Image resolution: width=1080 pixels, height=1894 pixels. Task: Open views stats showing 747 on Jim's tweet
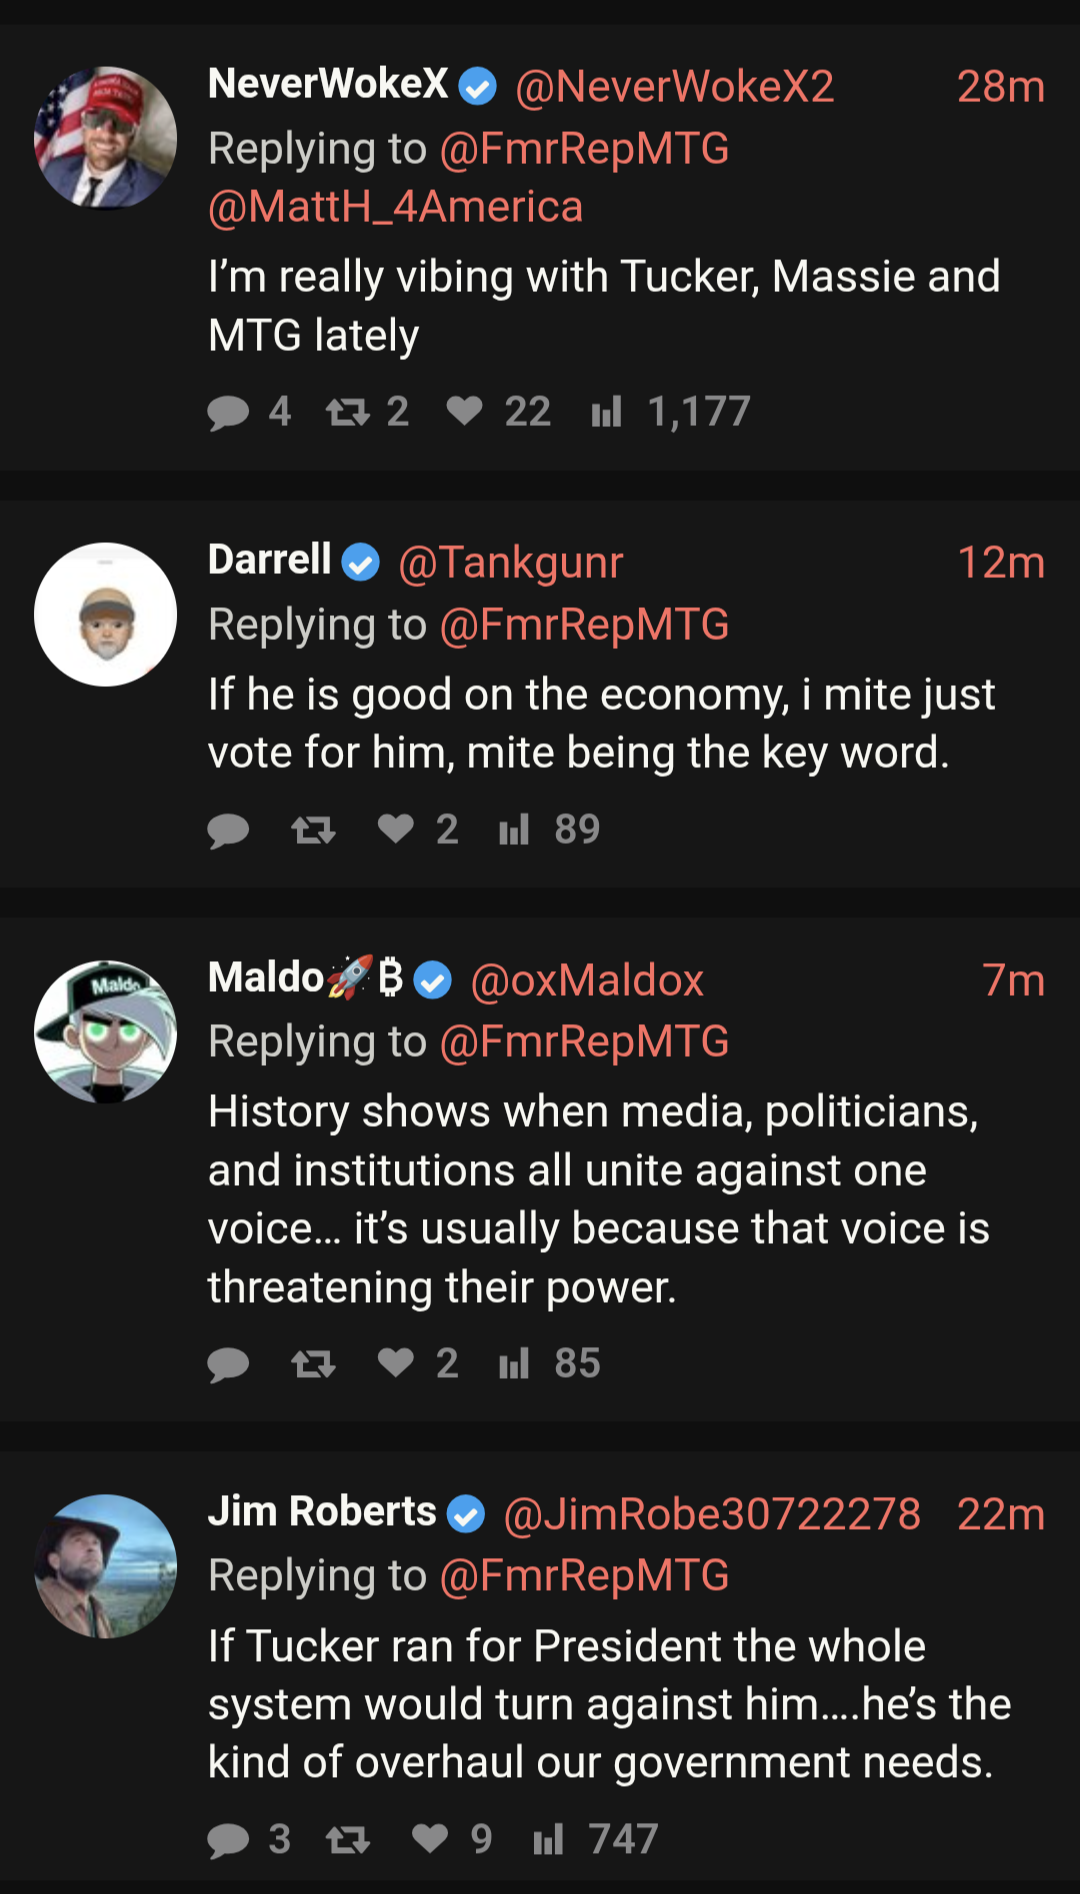click(548, 1839)
